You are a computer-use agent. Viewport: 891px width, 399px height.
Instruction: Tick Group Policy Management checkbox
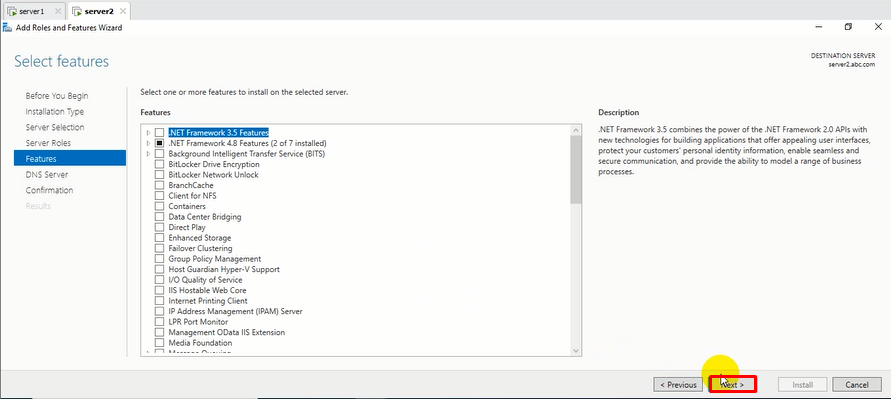tap(159, 259)
